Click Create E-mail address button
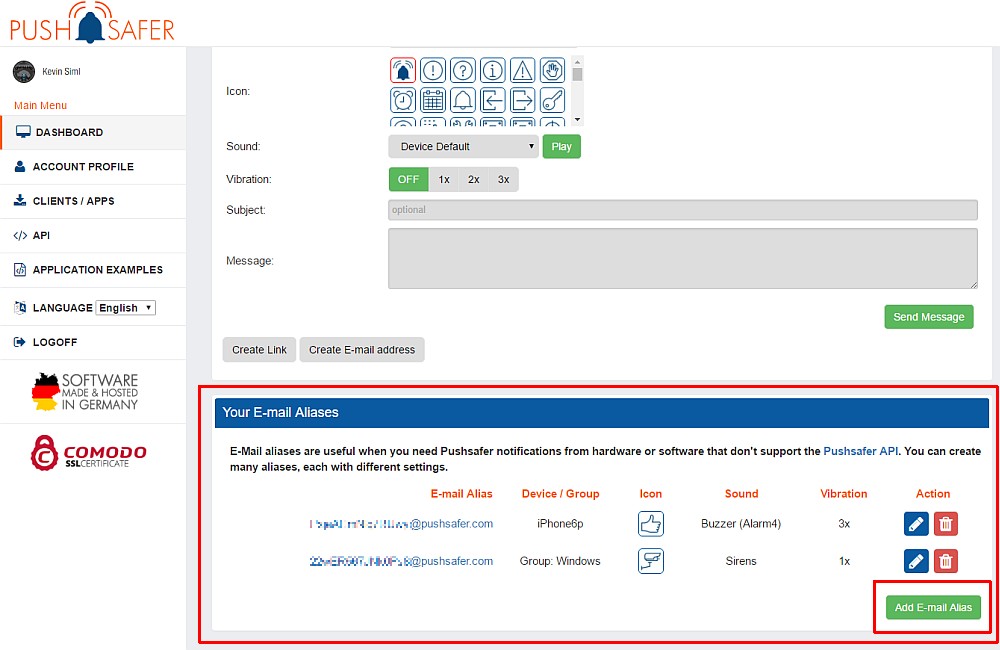The width and height of the screenshot is (1000, 650). click(362, 350)
